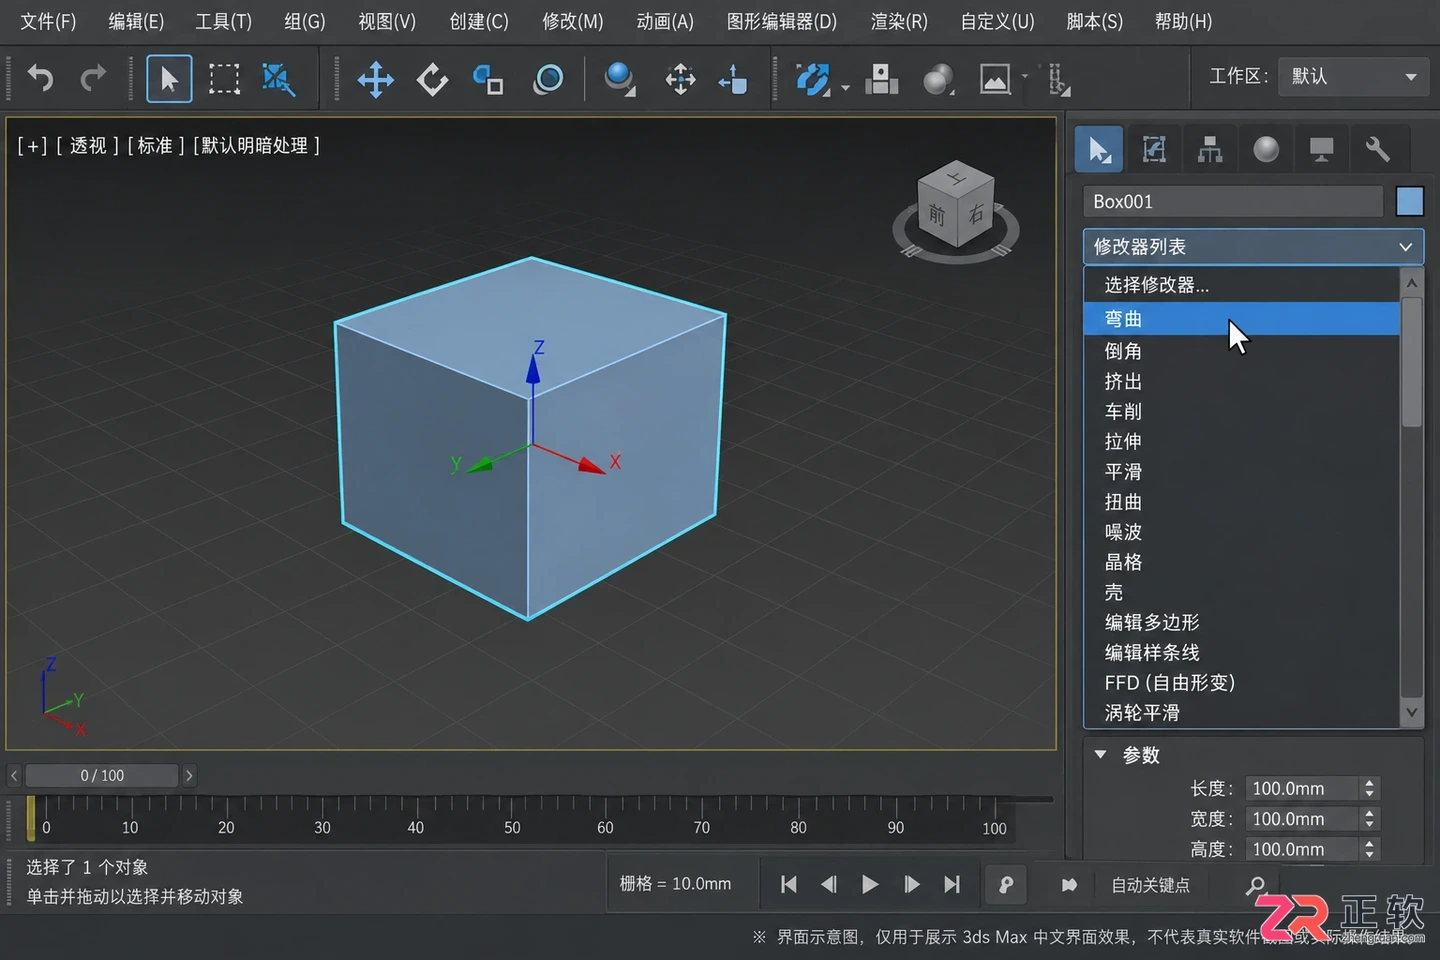Select the Rotate tool

click(432, 79)
